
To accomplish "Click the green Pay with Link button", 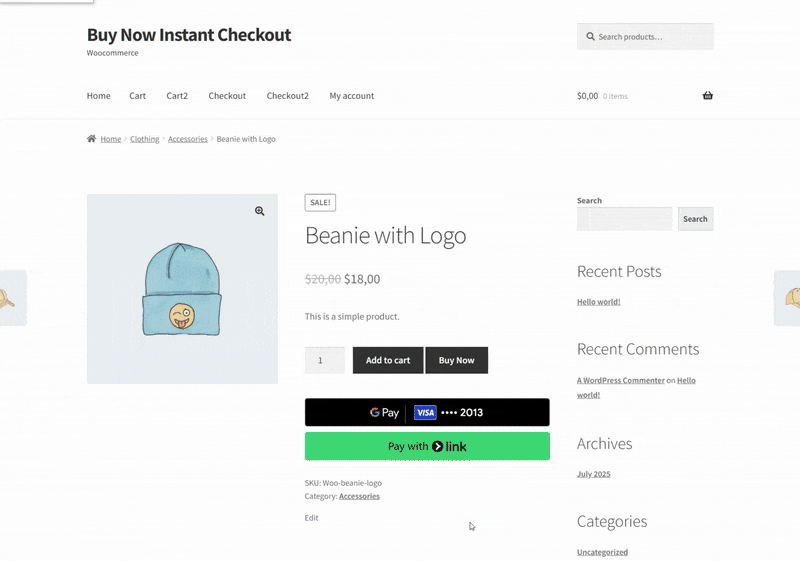I will (427, 446).
